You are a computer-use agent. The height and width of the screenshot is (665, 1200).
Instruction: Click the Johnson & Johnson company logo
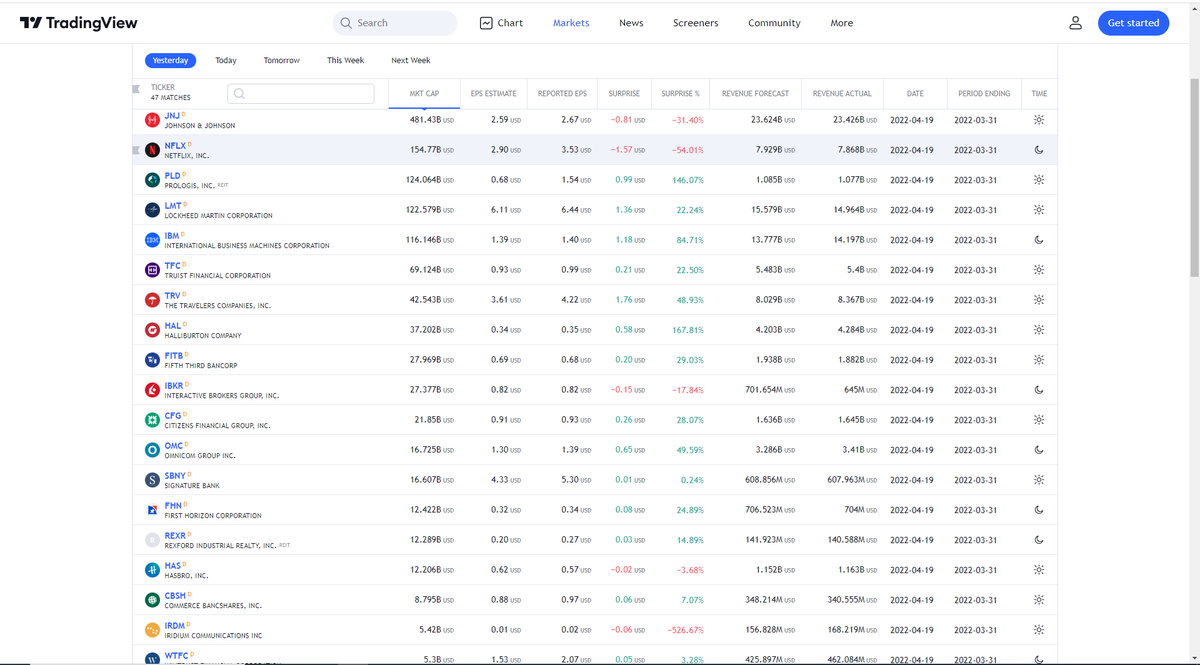coord(152,120)
